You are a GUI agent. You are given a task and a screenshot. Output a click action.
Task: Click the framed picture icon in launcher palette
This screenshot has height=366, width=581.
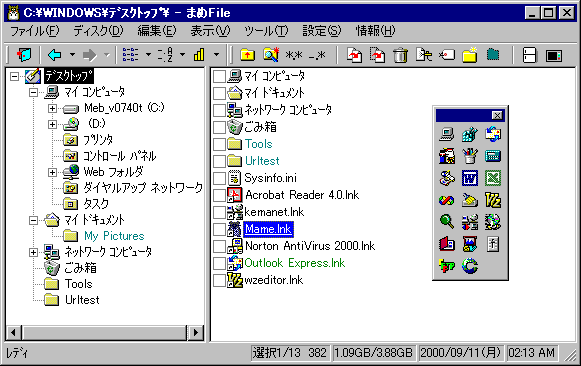pos(469,244)
